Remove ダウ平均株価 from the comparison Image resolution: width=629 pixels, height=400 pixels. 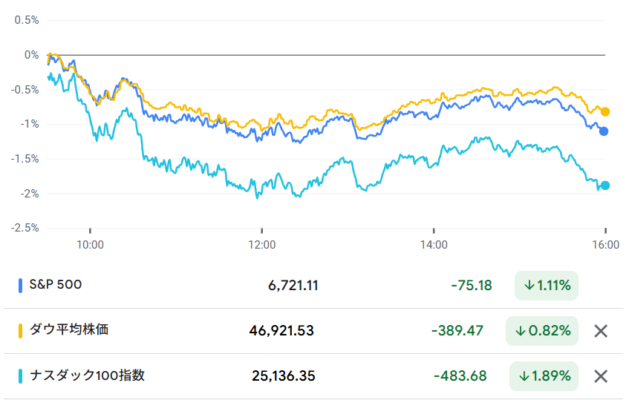tap(600, 331)
